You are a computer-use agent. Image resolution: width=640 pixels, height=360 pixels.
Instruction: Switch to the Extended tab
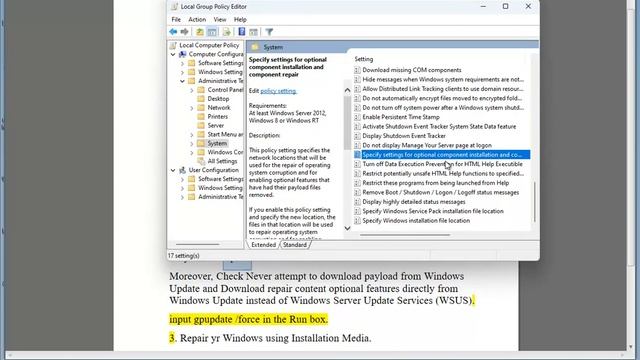click(x=263, y=245)
